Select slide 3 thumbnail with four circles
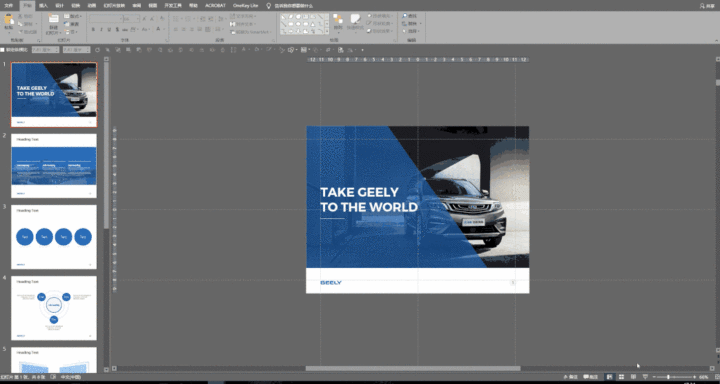The image size is (720, 384). tap(54, 237)
